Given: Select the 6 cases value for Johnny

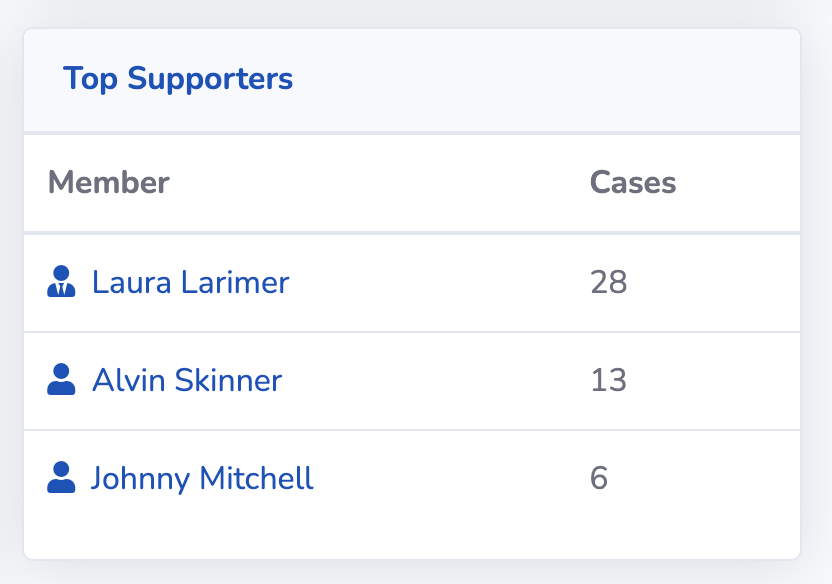Looking at the screenshot, I should 599,478.
